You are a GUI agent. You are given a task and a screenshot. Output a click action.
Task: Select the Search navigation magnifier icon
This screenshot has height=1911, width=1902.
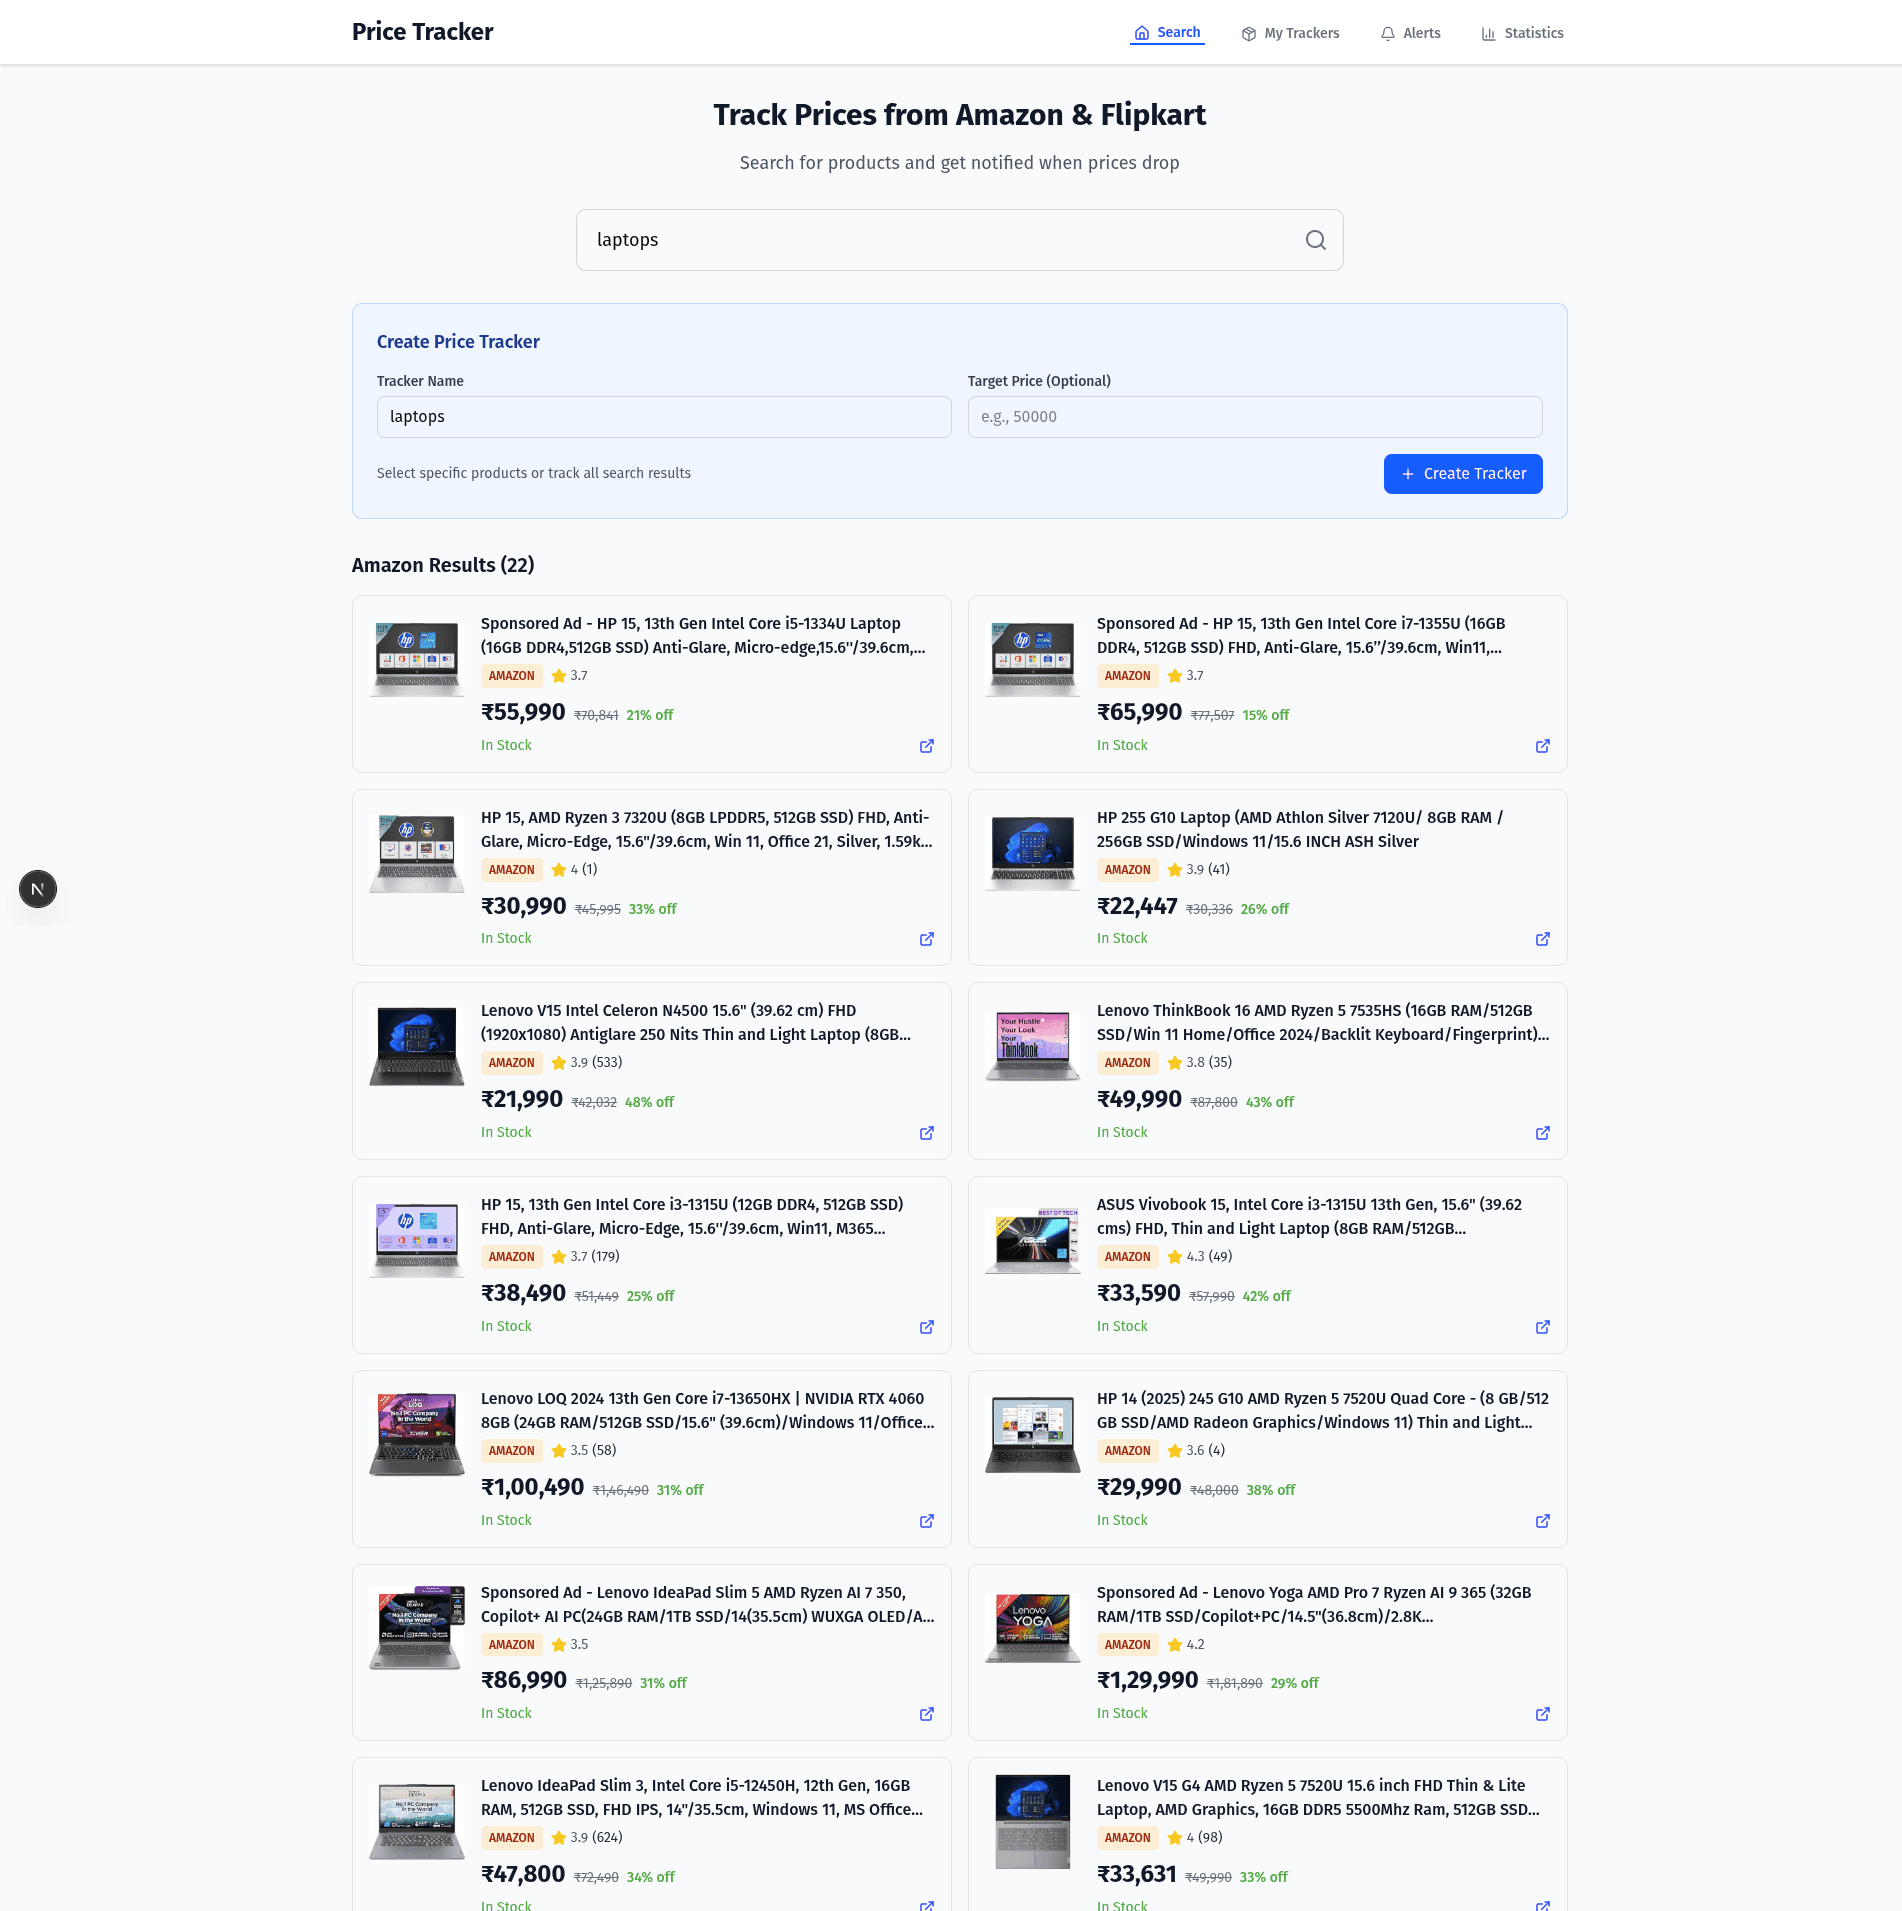[1142, 33]
